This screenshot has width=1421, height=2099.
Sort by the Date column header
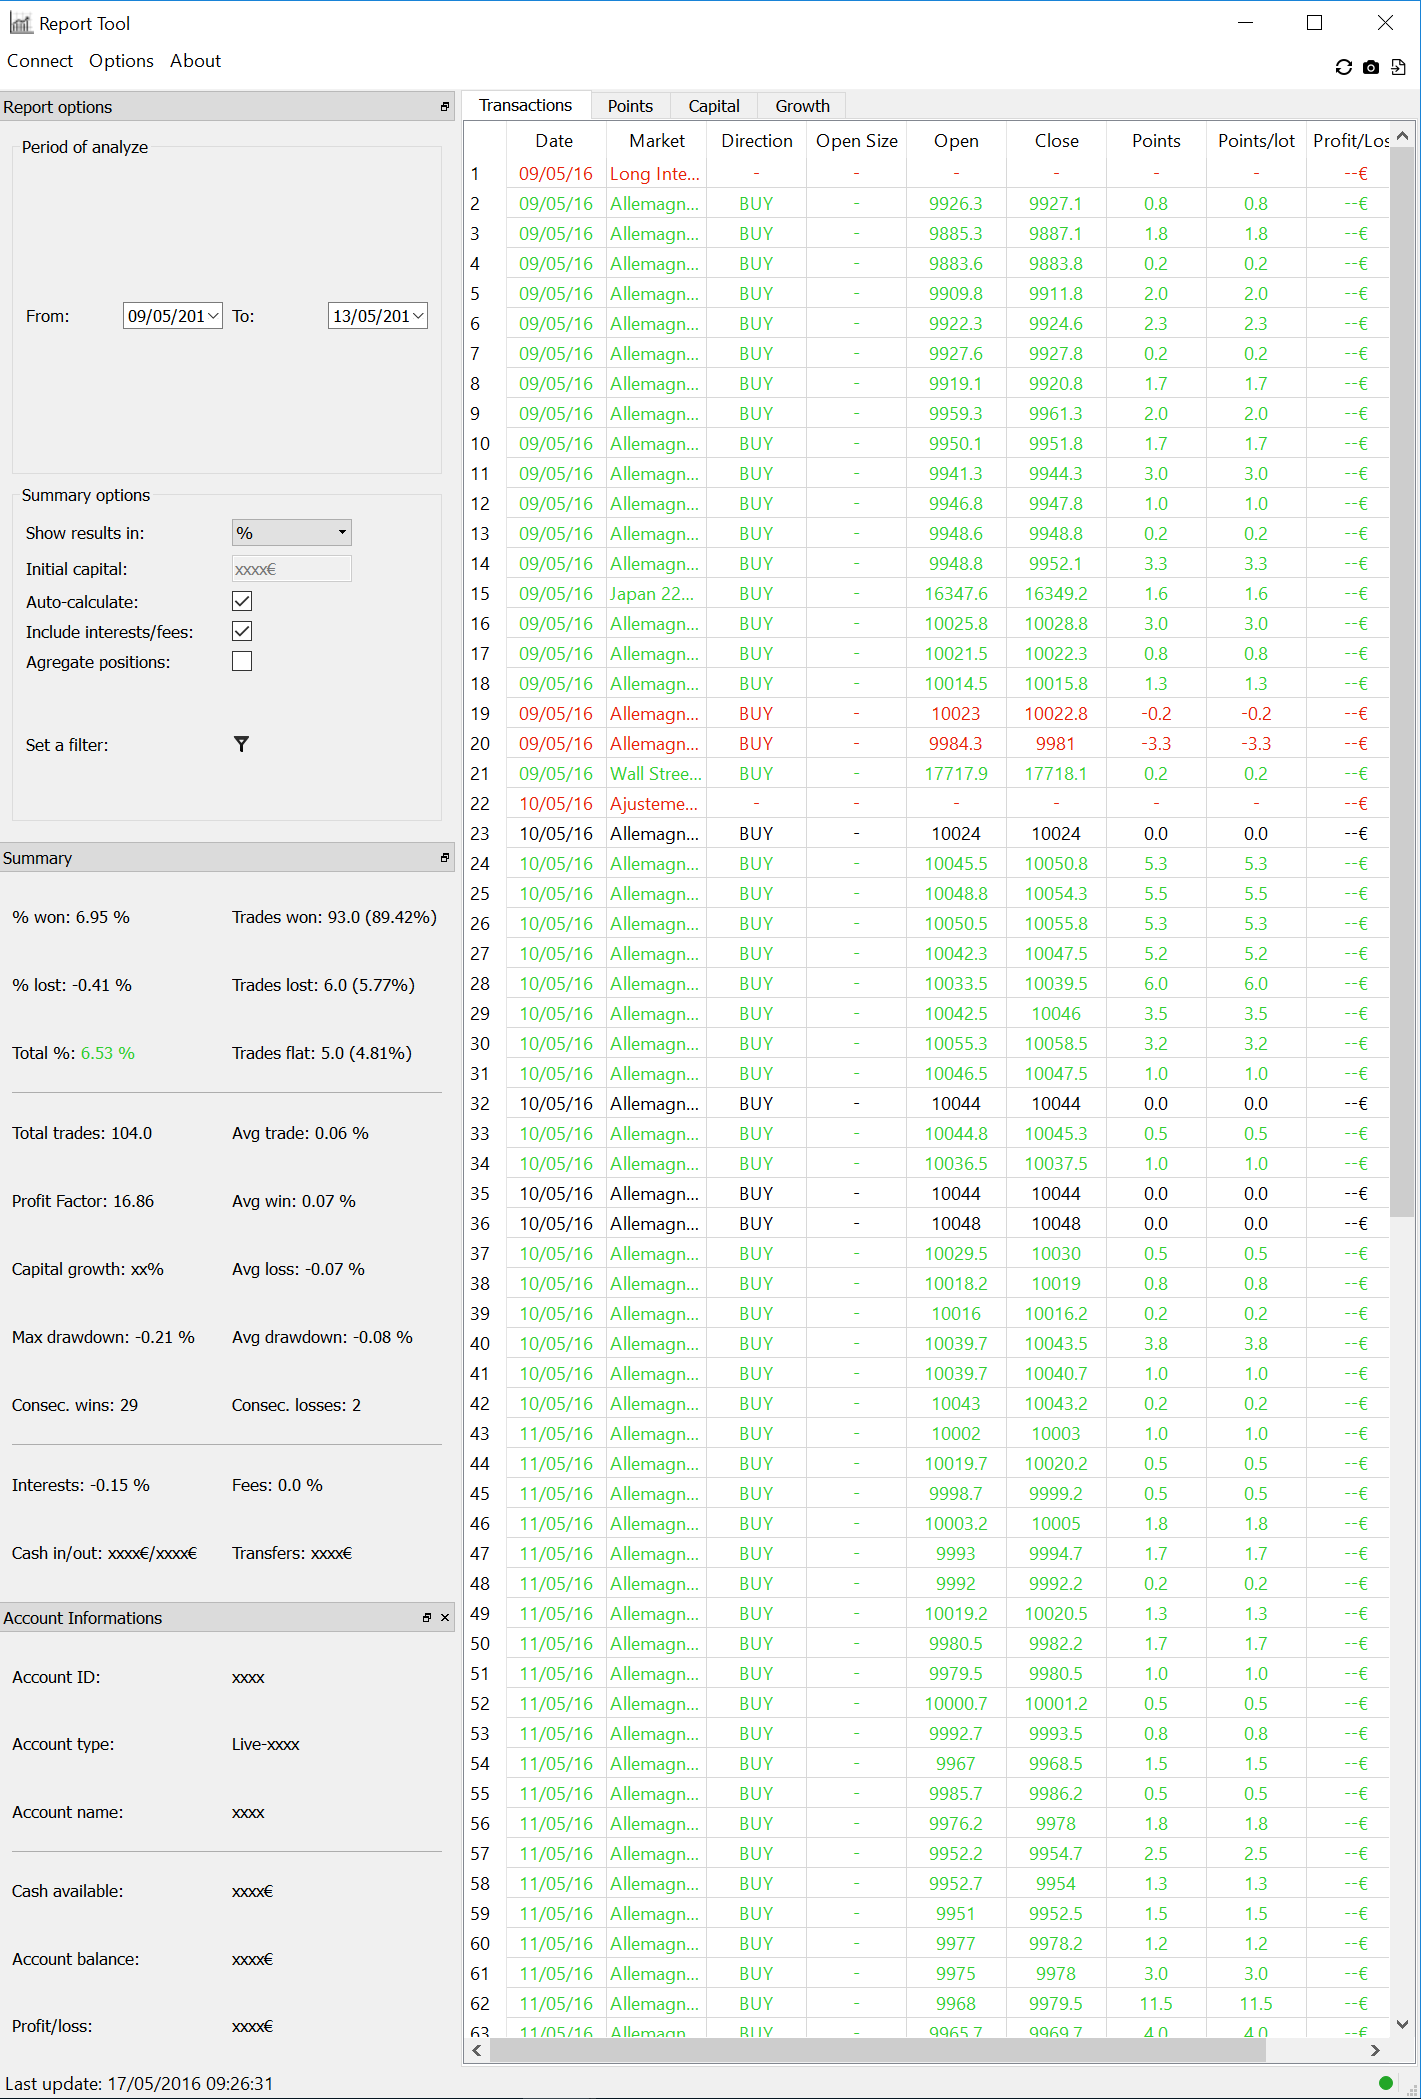[555, 141]
